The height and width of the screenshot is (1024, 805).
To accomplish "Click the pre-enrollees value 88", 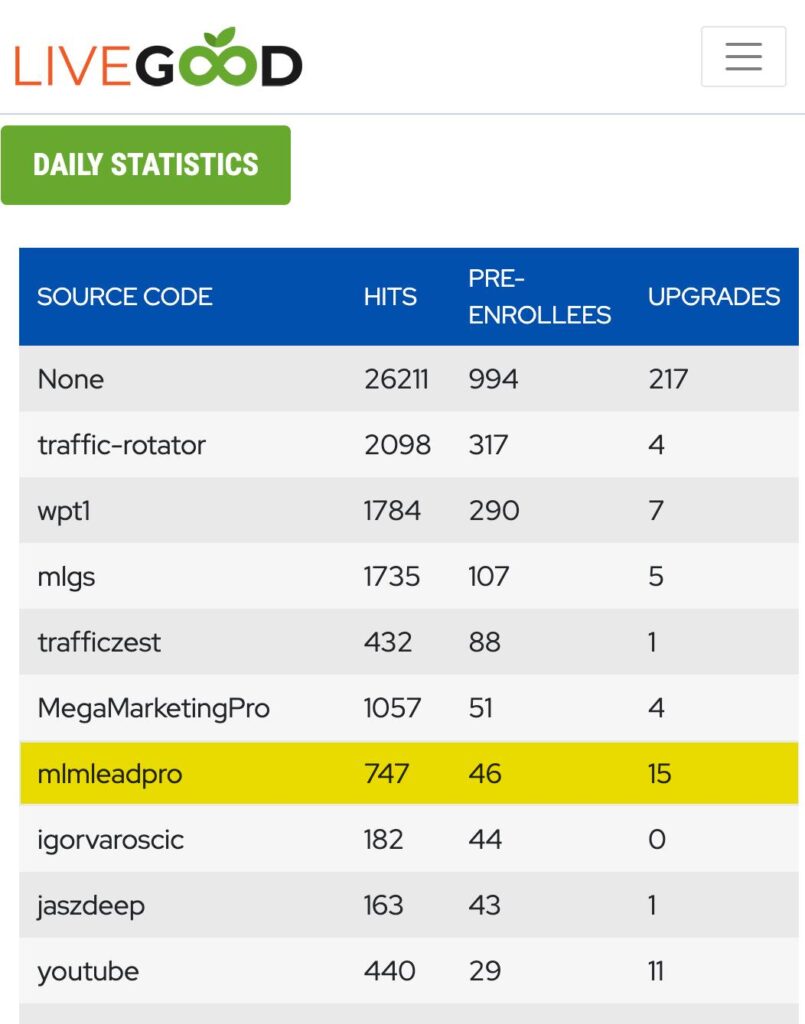I will point(484,643).
